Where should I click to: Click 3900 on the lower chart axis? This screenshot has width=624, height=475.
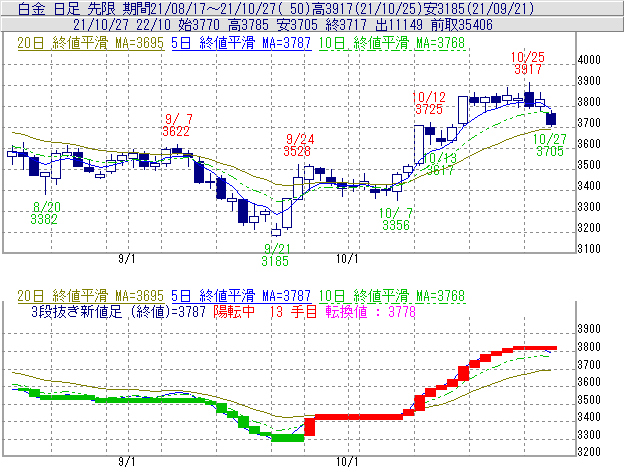(589, 329)
